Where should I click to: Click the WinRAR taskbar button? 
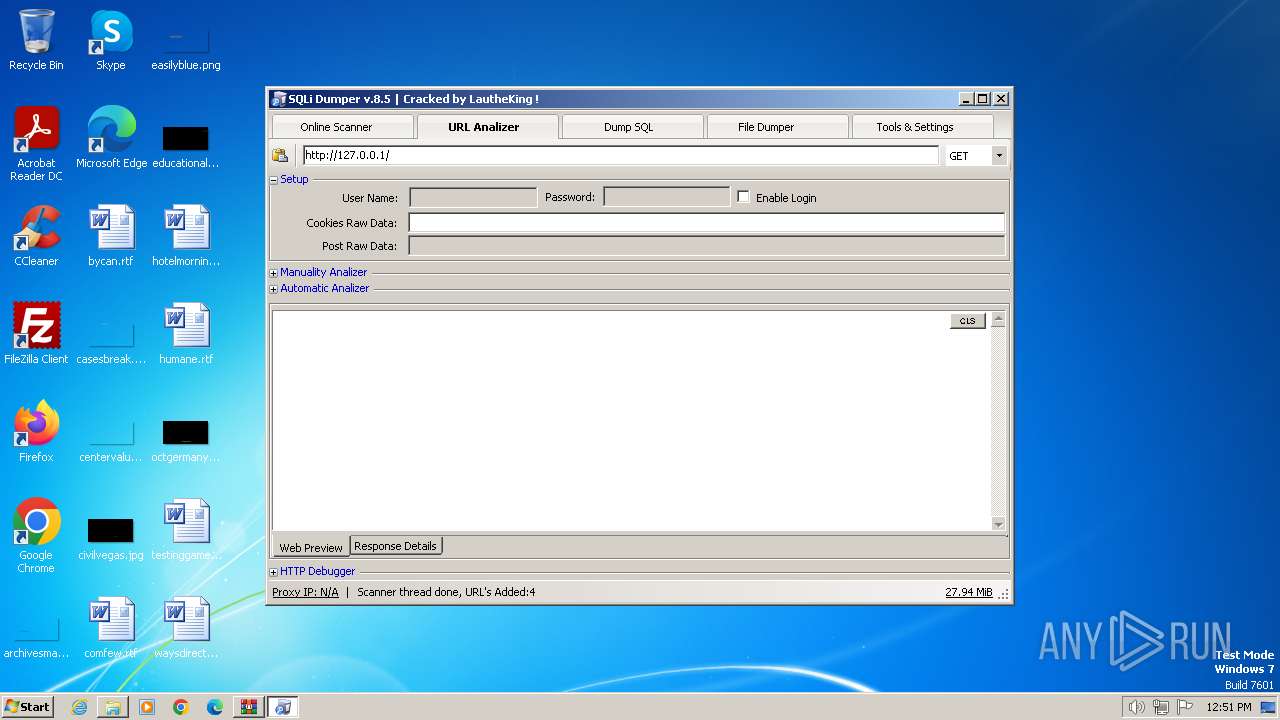coord(248,707)
